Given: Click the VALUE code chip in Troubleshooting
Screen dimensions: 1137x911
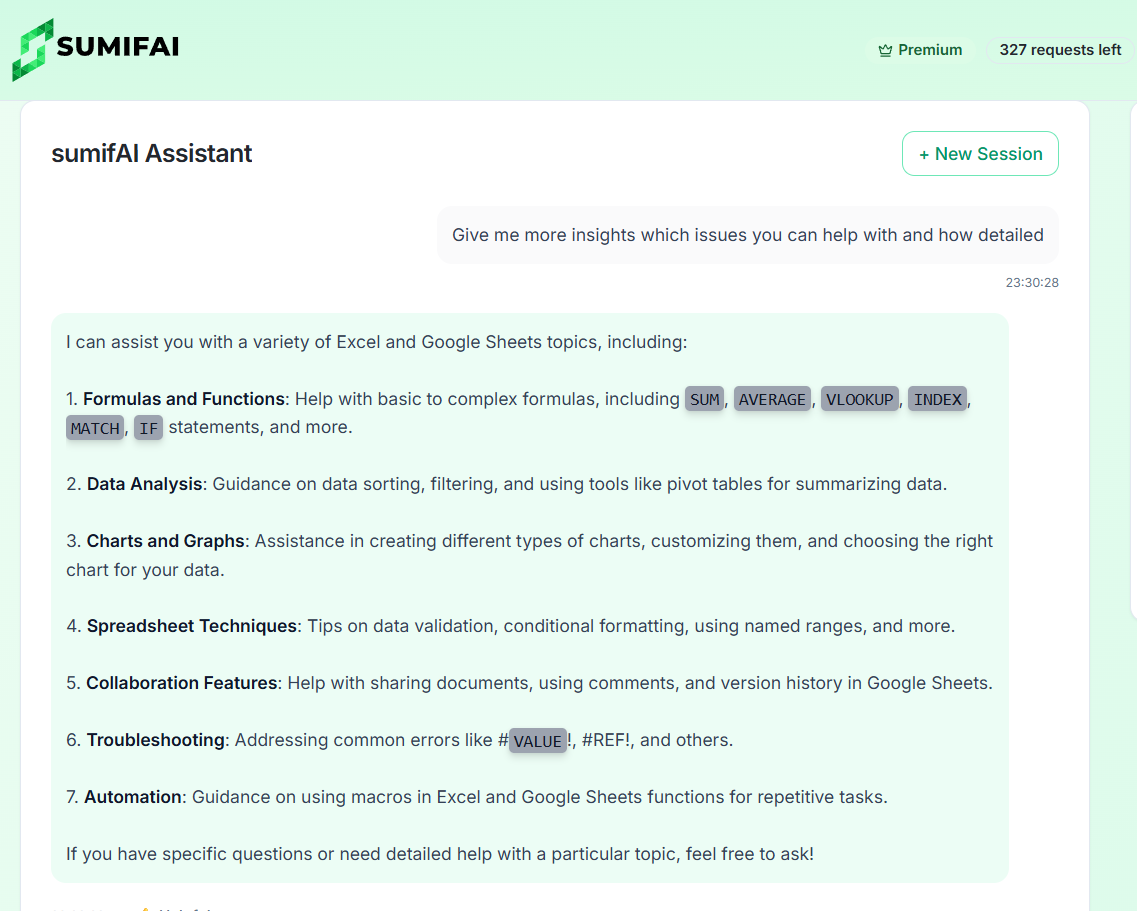Looking at the screenshot, I should point(537,741).
